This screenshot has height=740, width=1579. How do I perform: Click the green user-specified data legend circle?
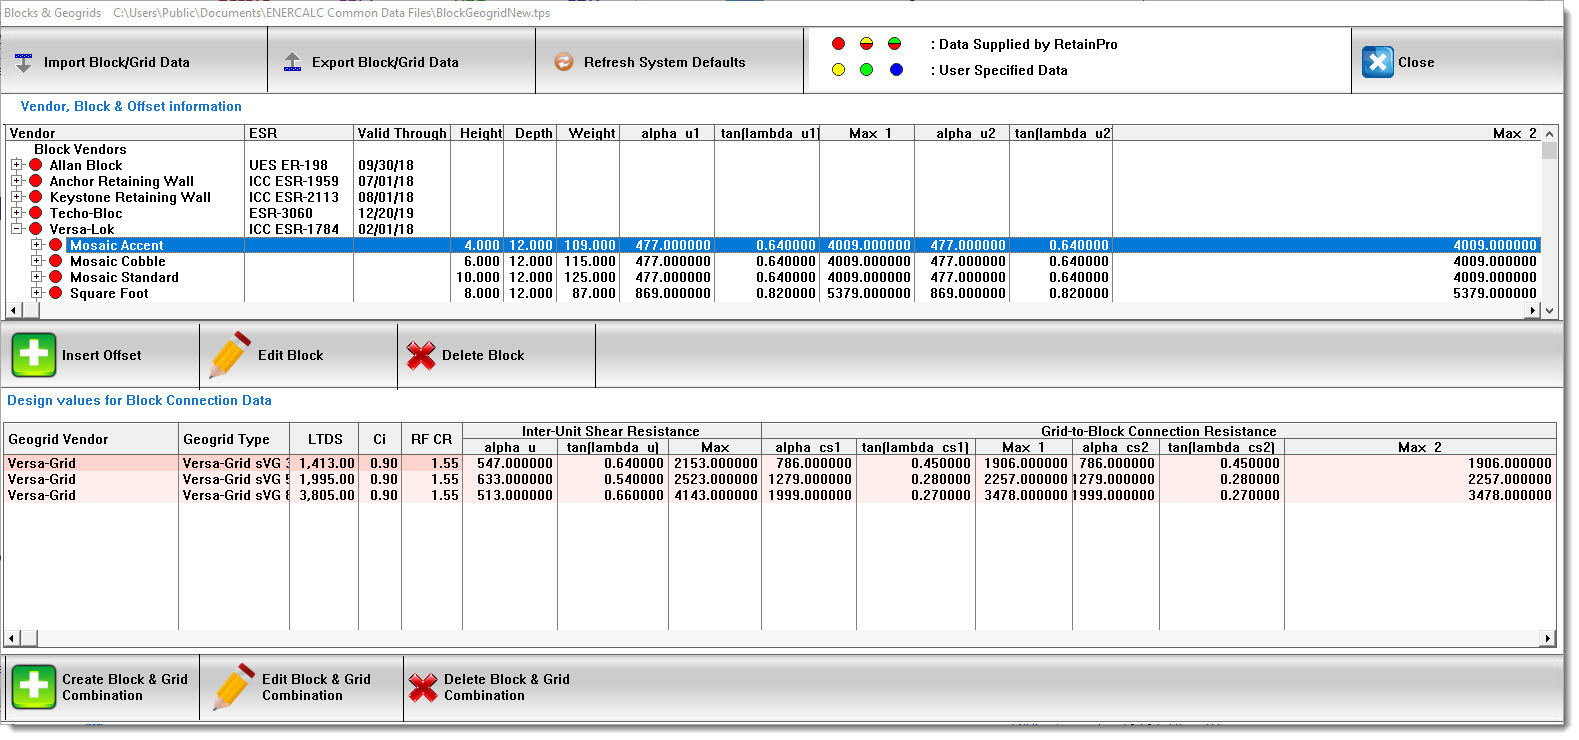(866, 70)
